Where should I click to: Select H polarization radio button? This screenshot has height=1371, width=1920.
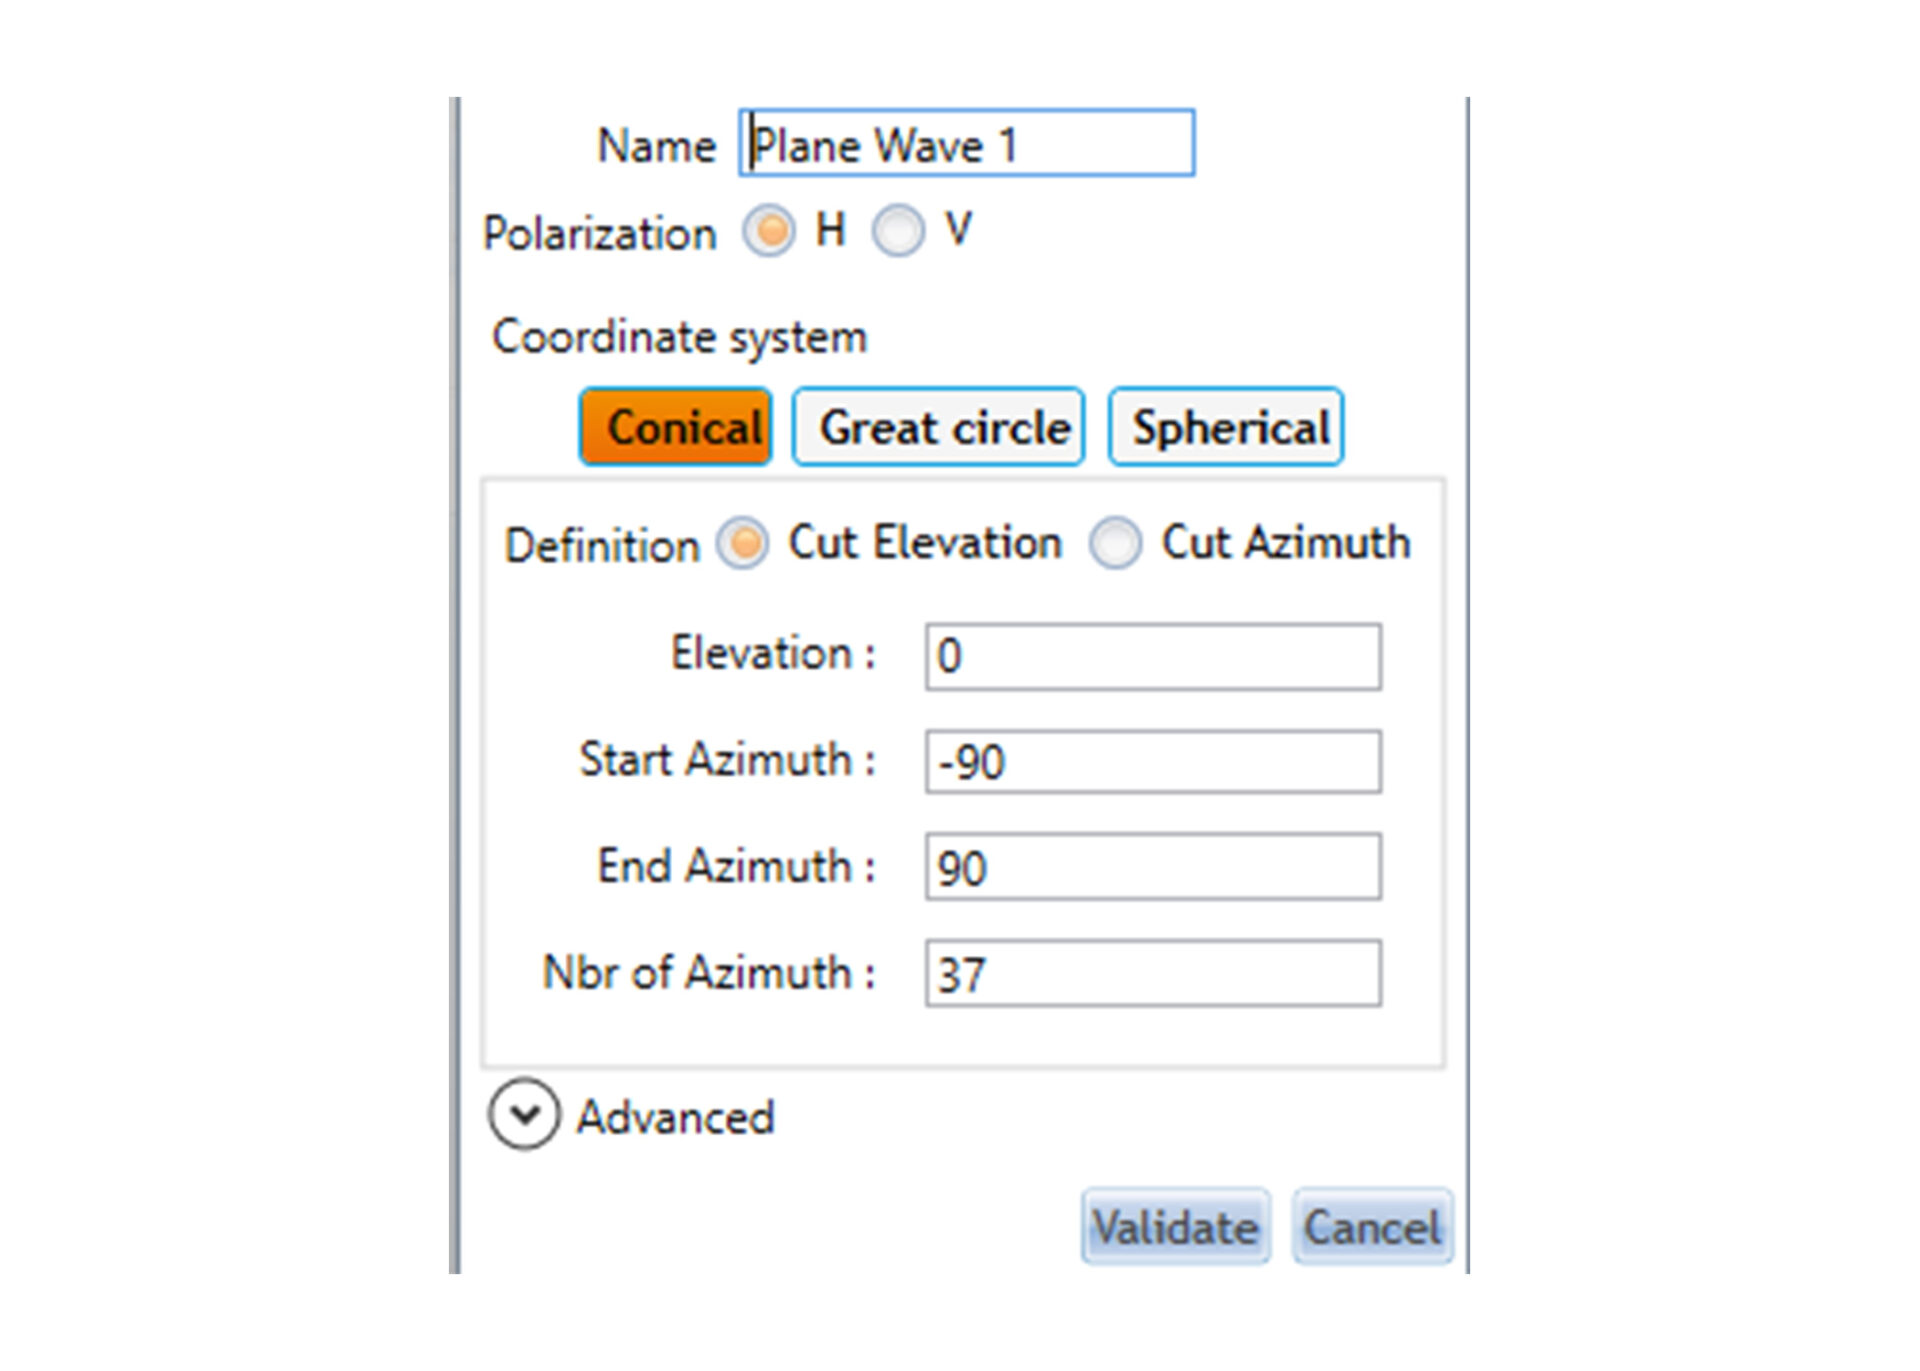769,231
